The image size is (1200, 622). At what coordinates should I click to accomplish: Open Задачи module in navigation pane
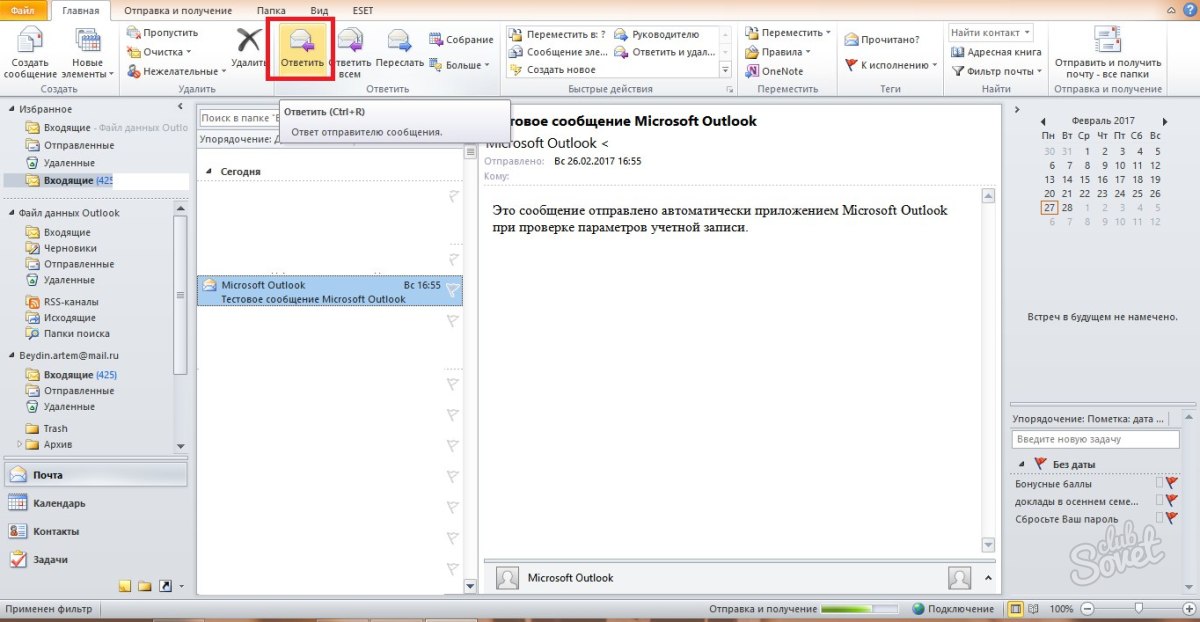[x=94, y=559]
